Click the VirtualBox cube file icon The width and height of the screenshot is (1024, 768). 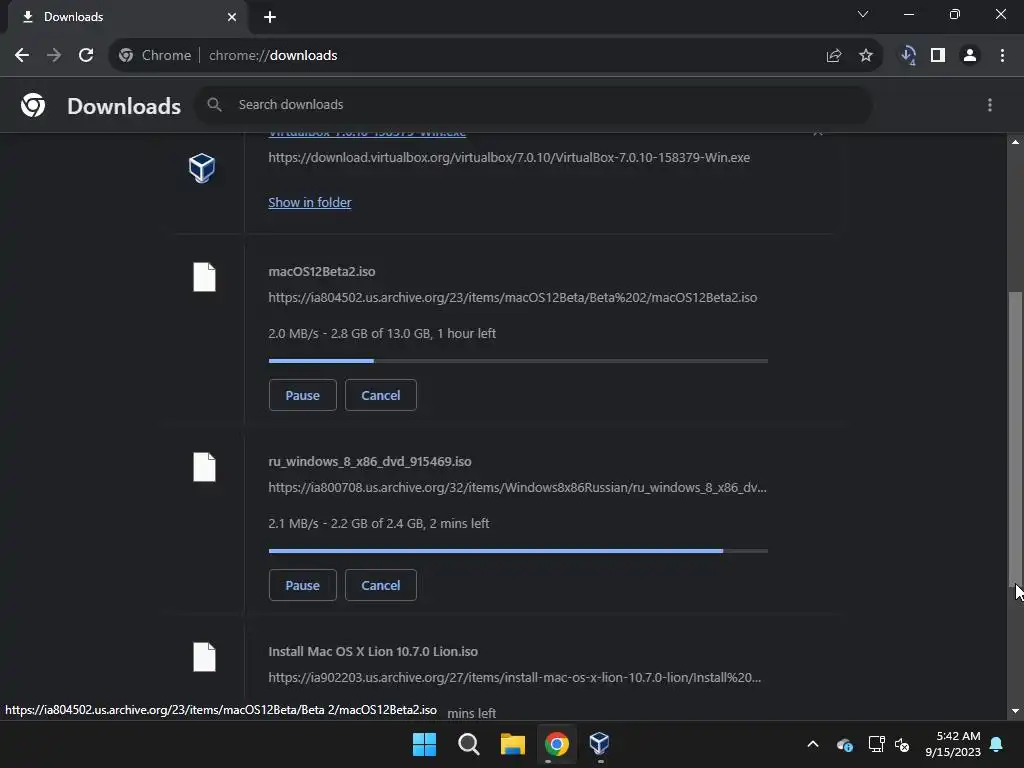point(202,168)
